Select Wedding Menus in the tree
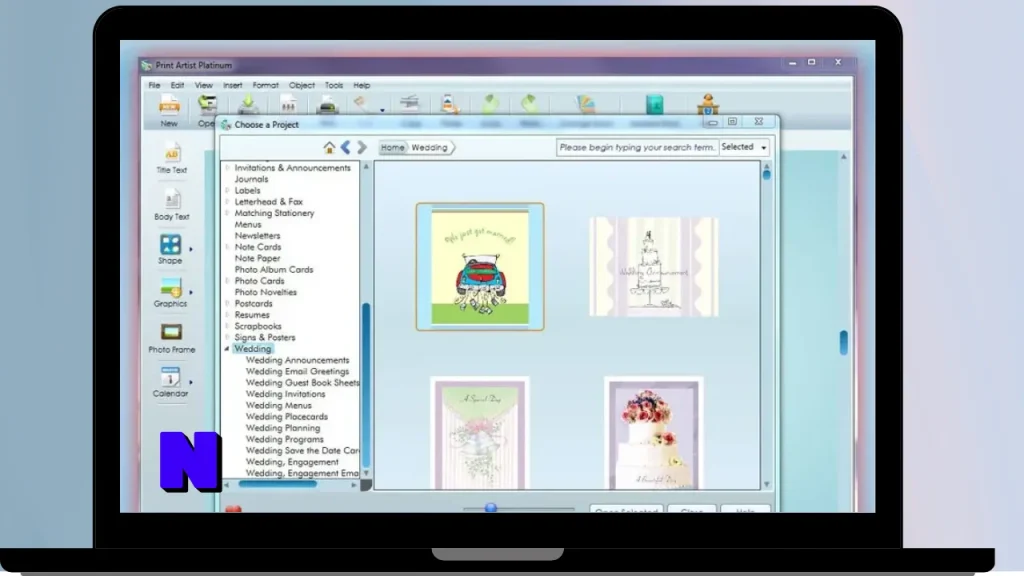Image resolution: width=1024 pixels, height=576 pixels. 279,406
